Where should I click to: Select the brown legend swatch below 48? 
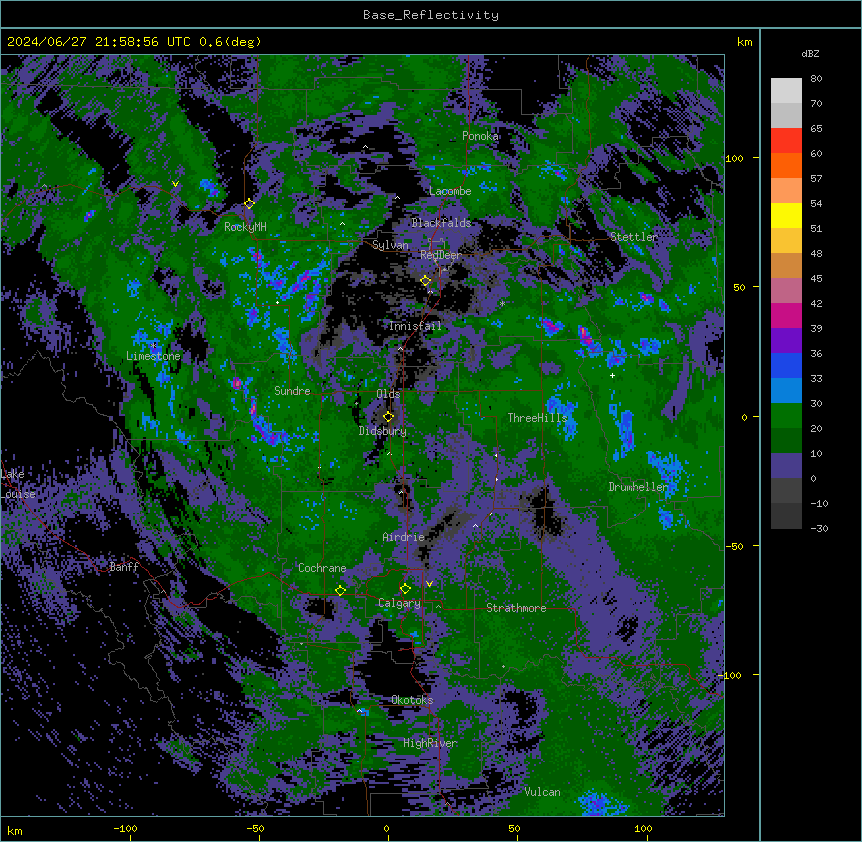(x=786, y=265)
